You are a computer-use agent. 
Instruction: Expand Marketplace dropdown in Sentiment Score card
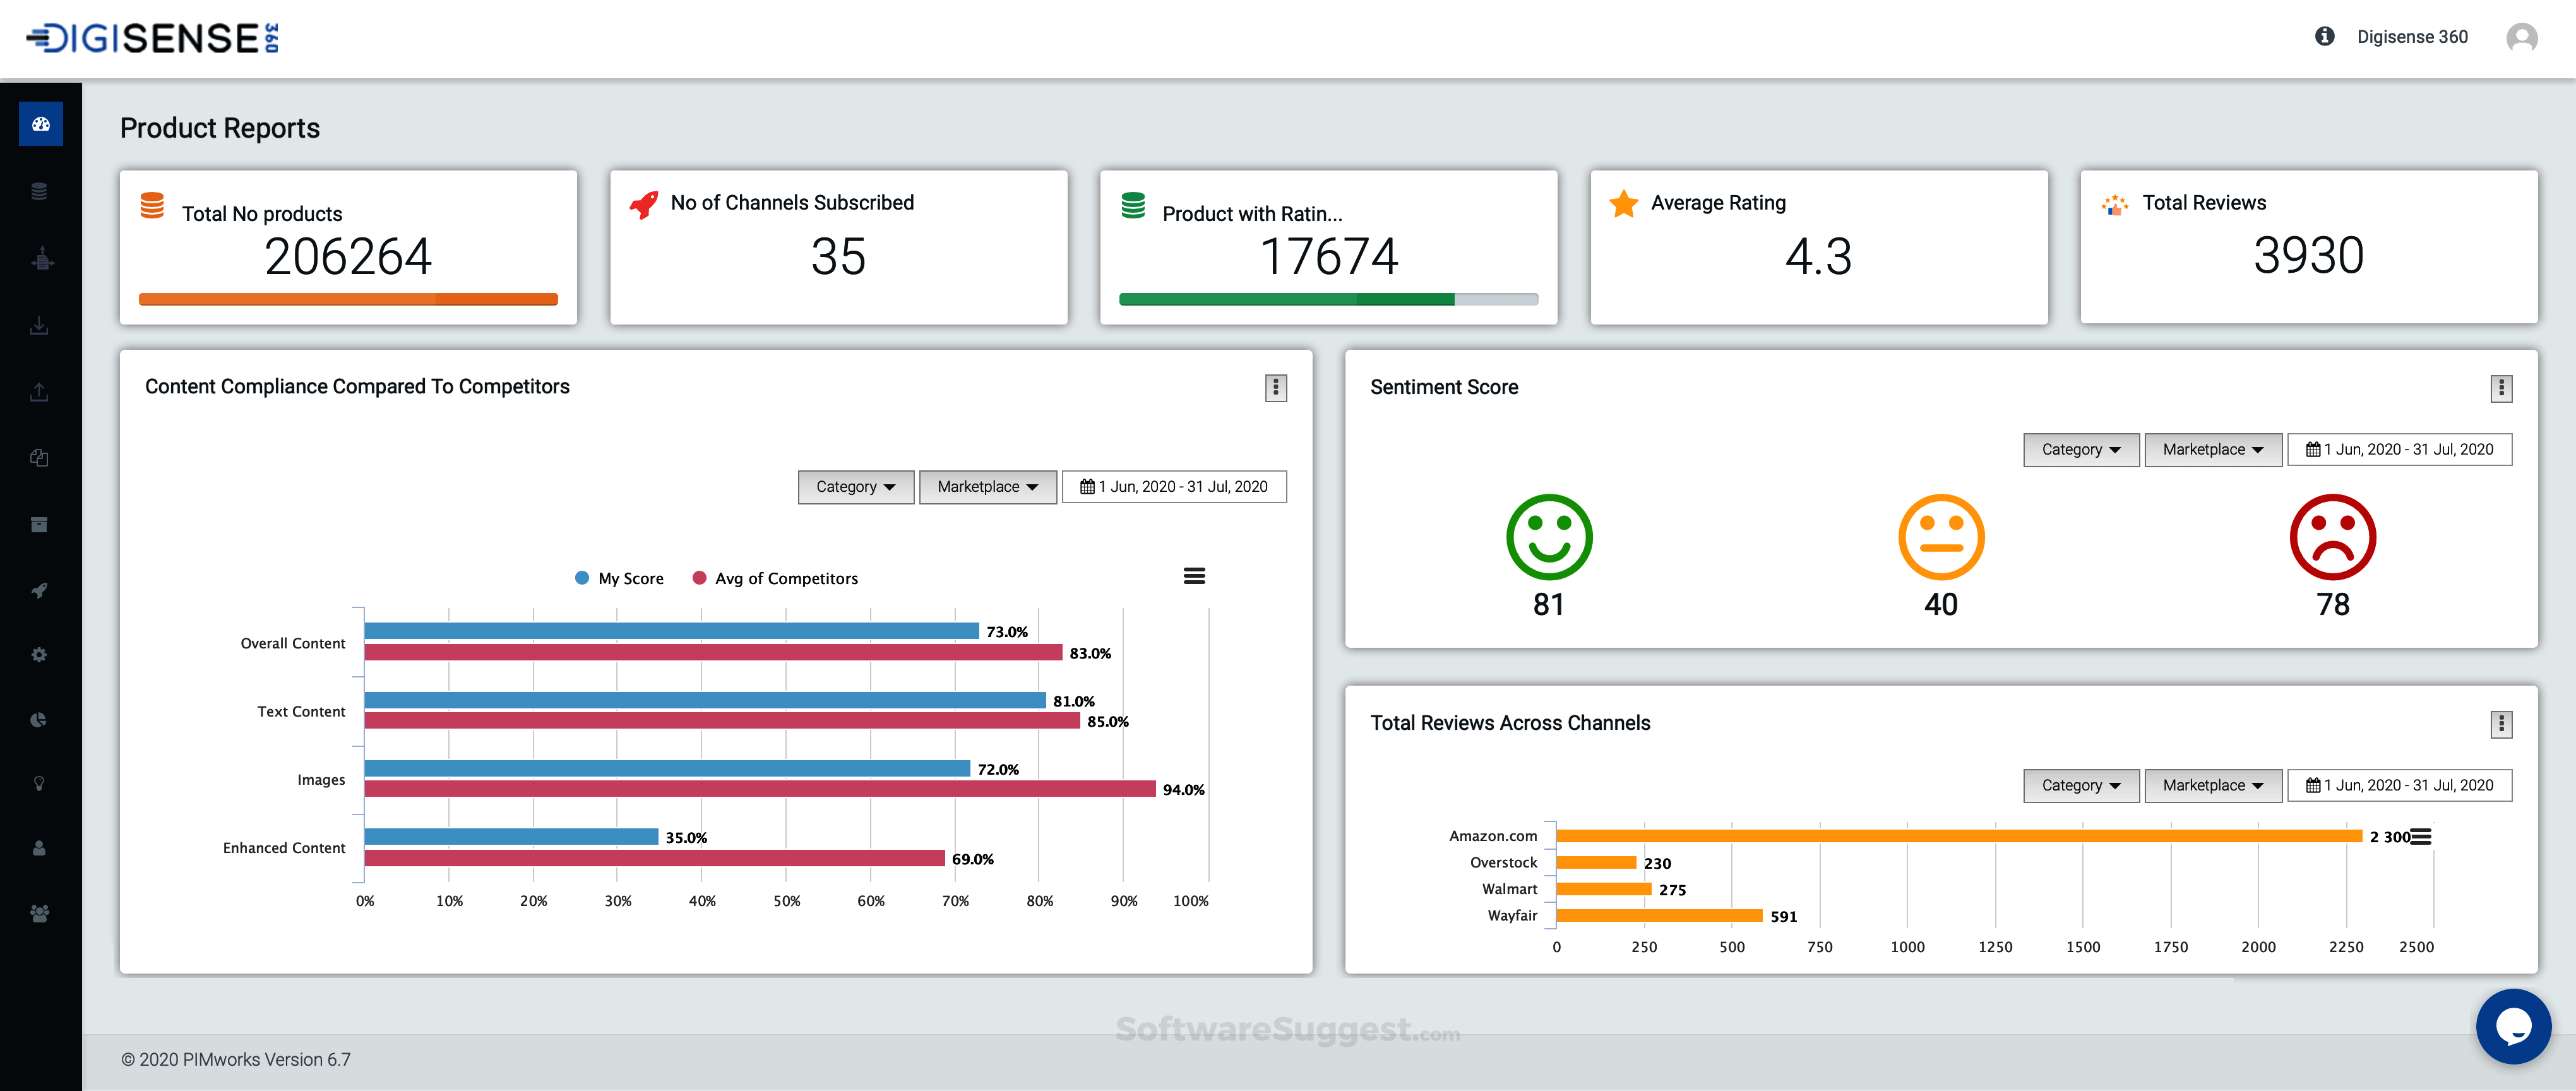(2213, 450)
